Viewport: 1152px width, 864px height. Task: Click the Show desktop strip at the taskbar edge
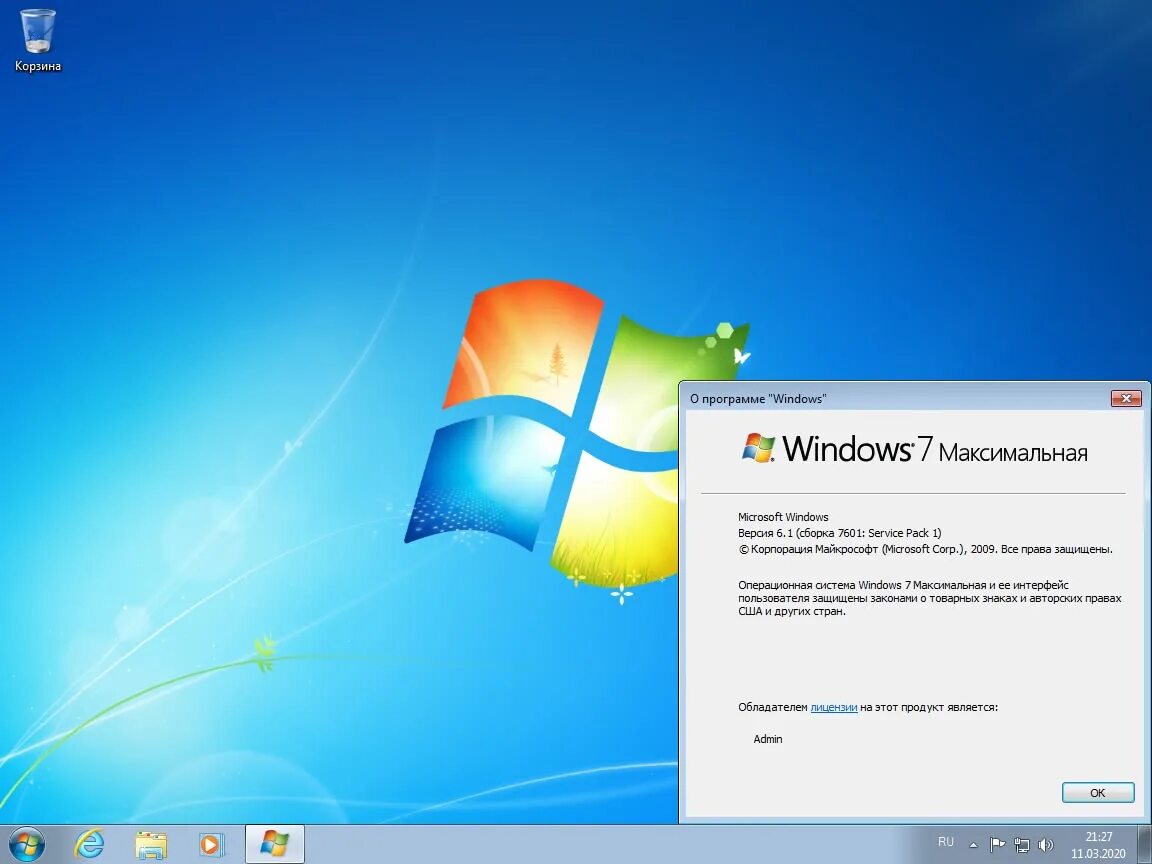coord(1146,844)
